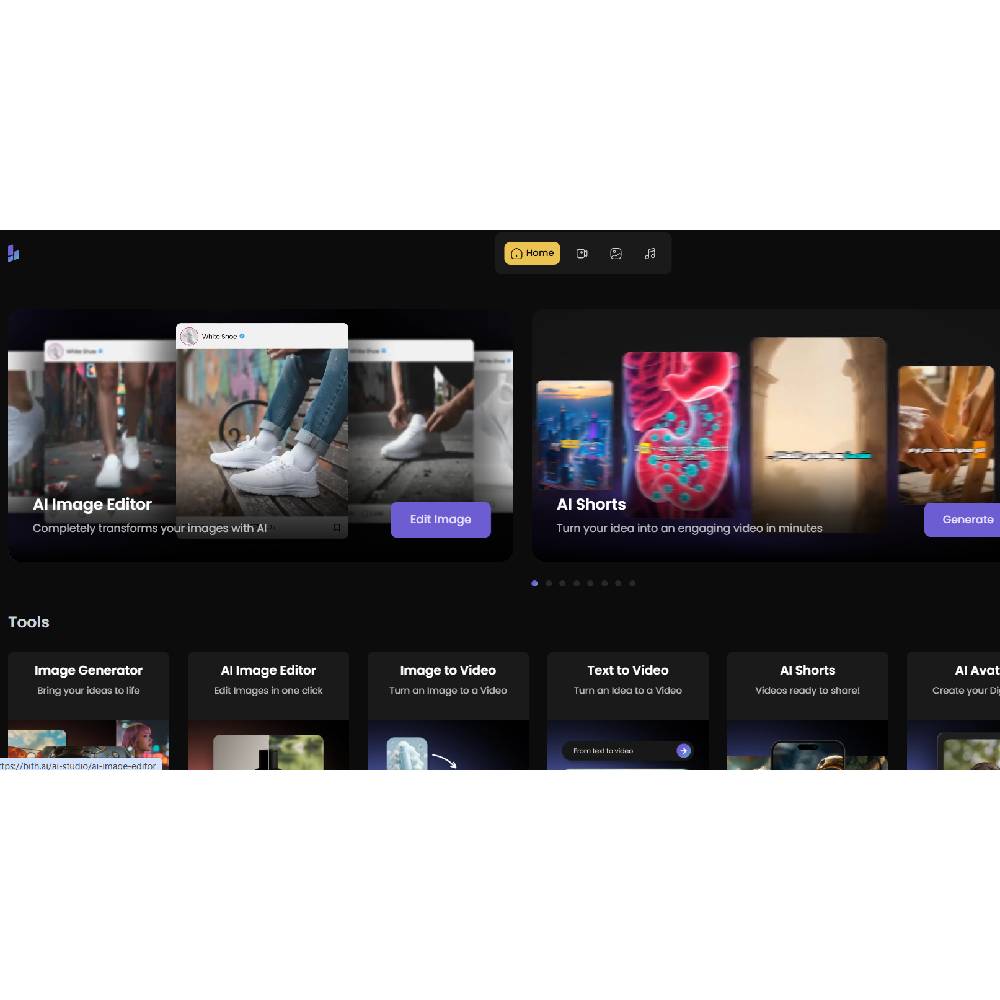This screenshot has height=1000, width=1000.
Task: Click the Text to Video card title
Action: [628, 670]
